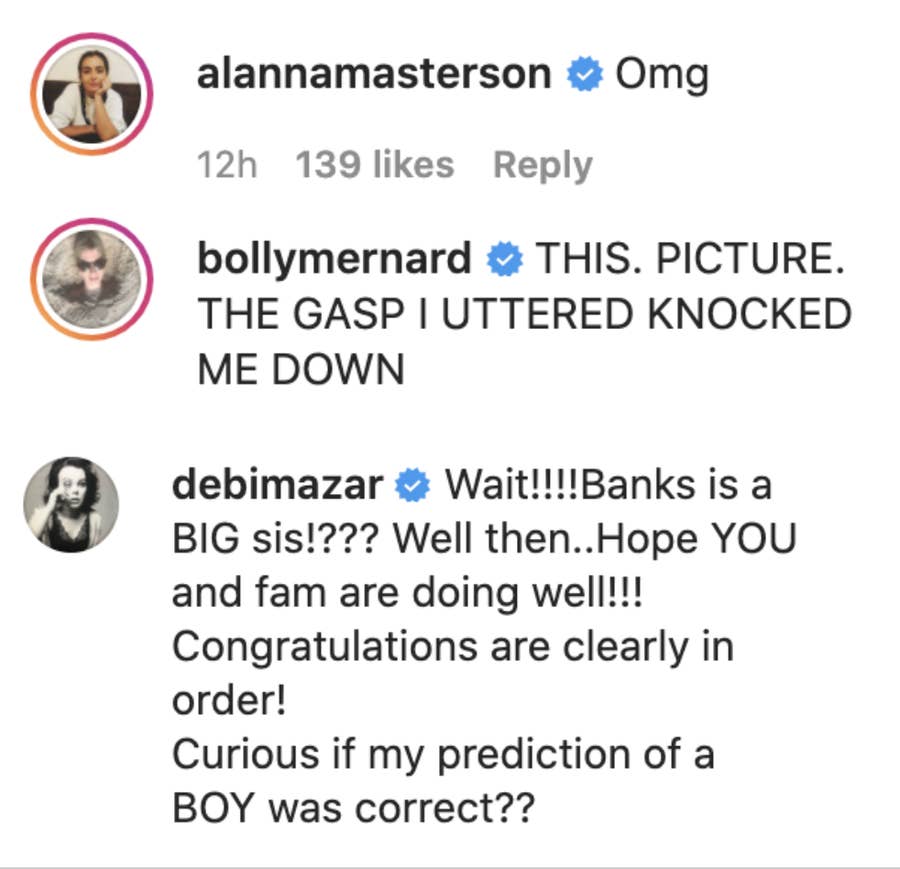Image resolution: width=900 pixels, height=869 pixels.
Task: Click the "Congratulations are clearly in" line
Action: point(453,647)
